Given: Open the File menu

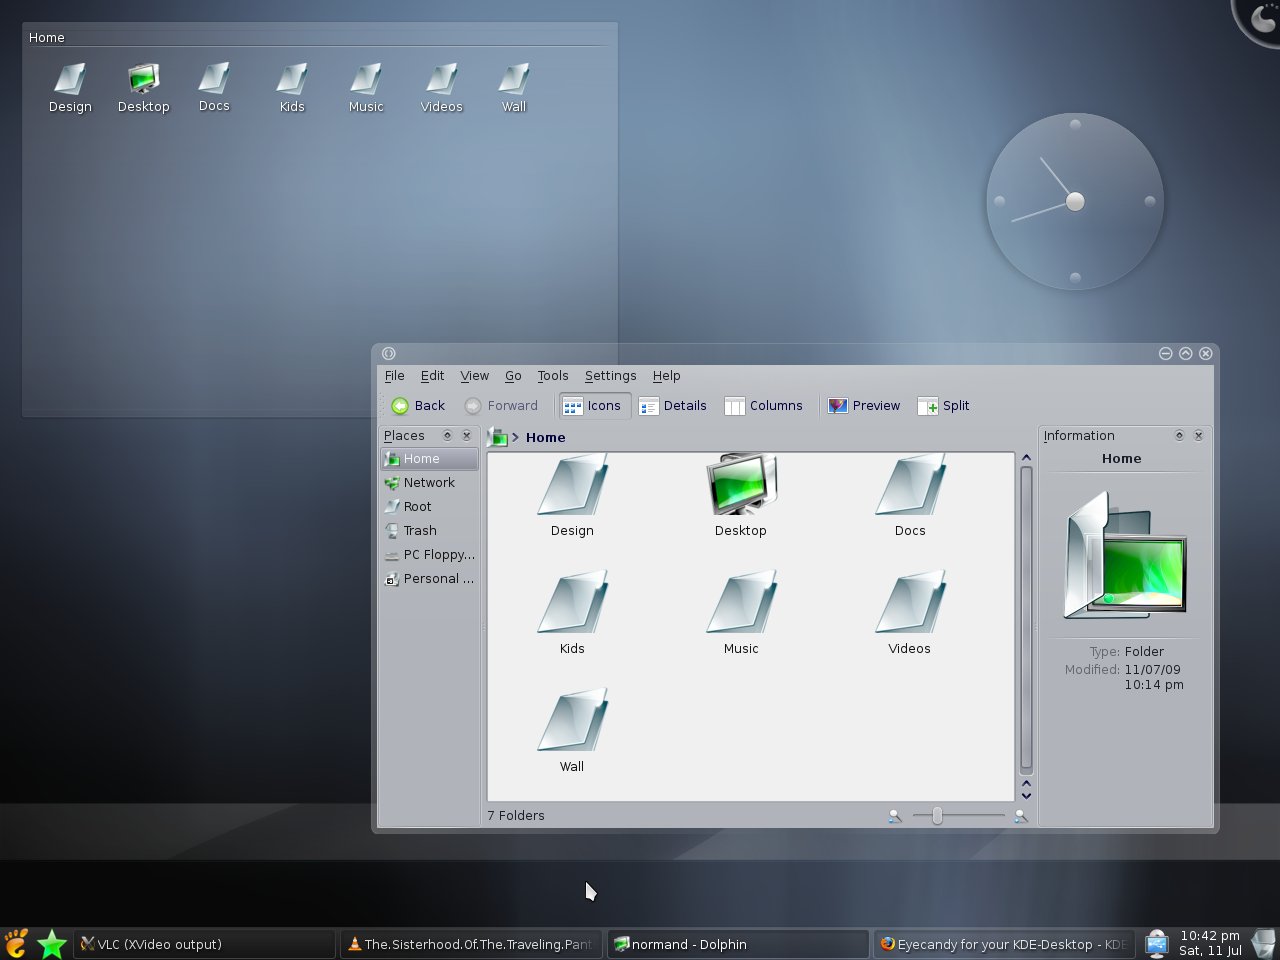Looking at the screenshot, I should pyautogui.click(x=395, y=376).
